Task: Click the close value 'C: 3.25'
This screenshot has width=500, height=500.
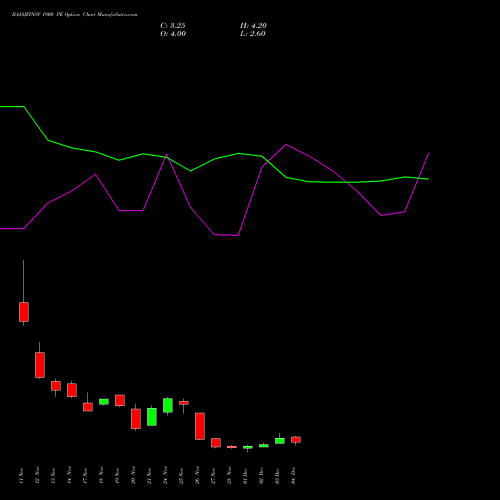Action: point(173,26)
